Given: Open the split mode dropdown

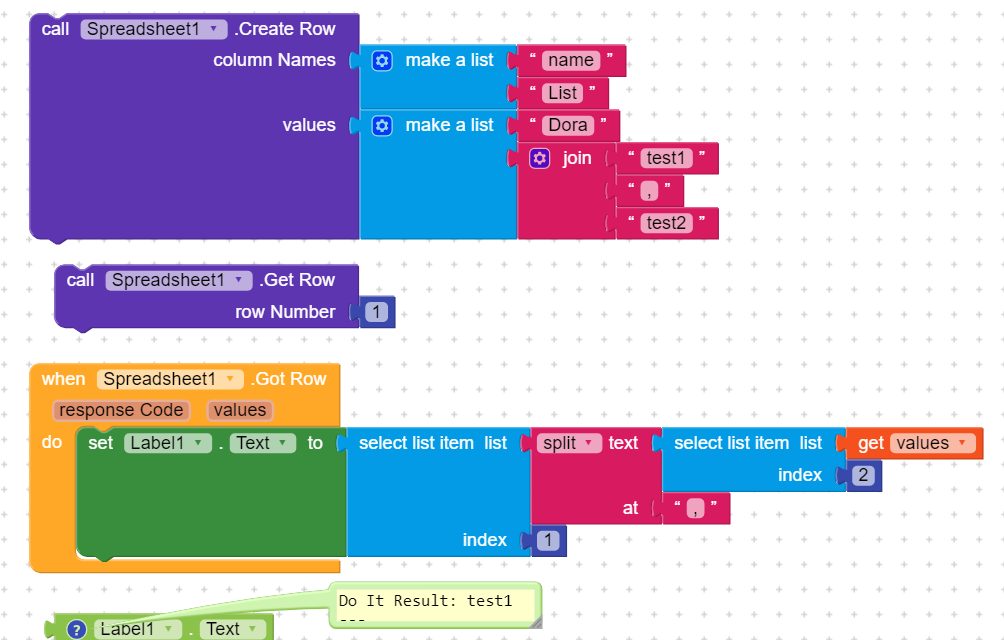Looking at the screenshot, I should [569, 443].
